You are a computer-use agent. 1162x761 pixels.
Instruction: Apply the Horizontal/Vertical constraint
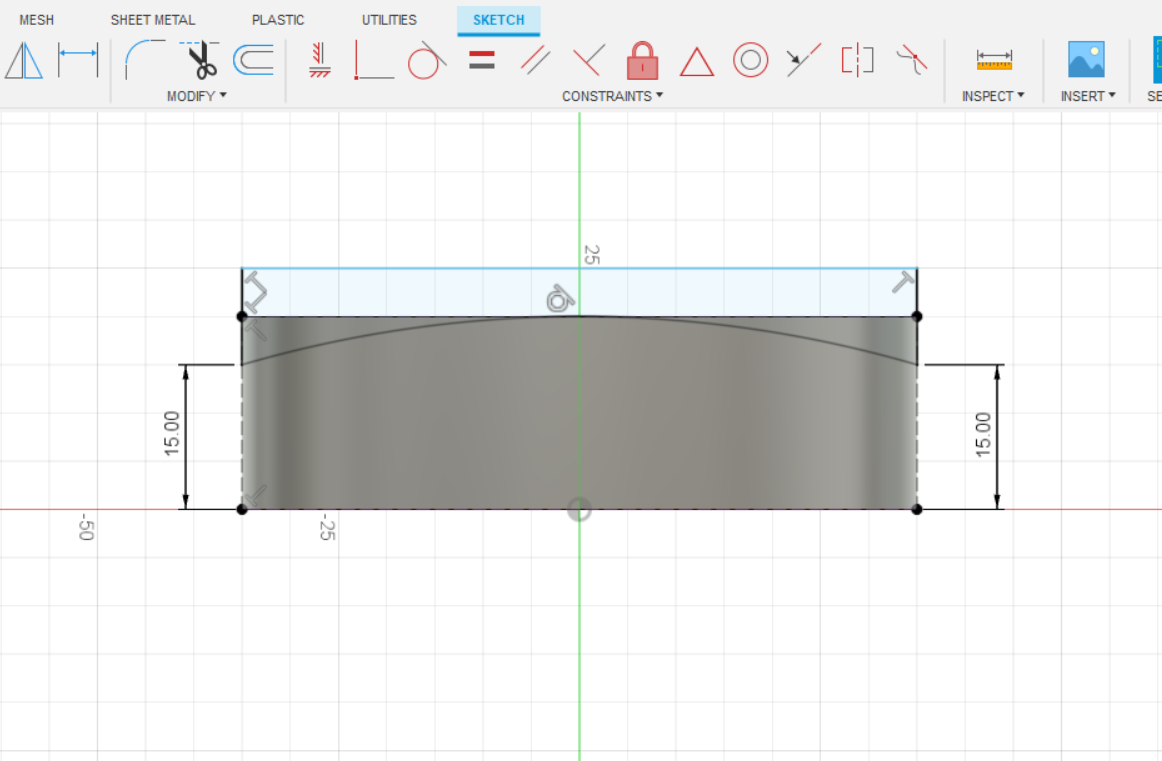point(319,60)
